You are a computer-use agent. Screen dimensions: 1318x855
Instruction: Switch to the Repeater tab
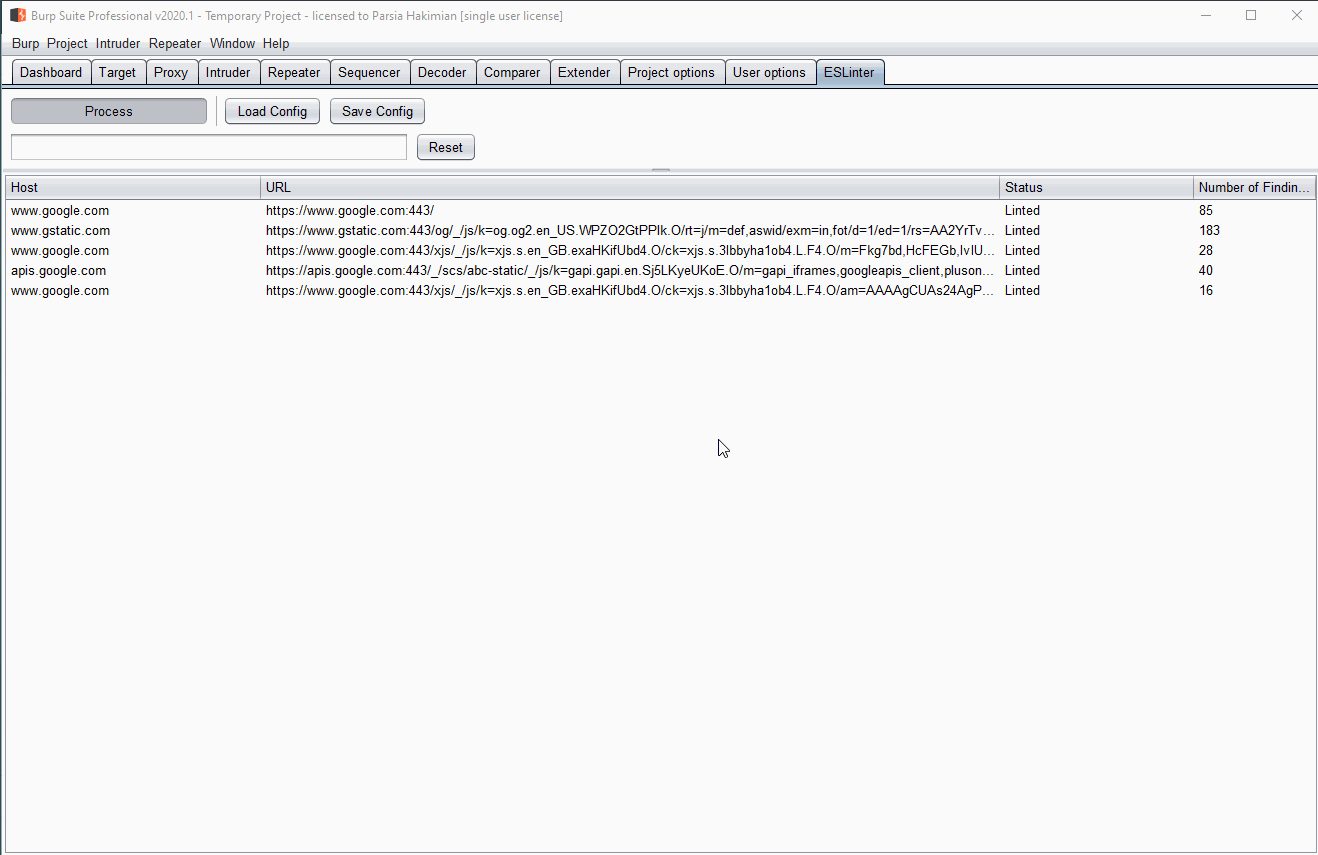tap(294, 72)
